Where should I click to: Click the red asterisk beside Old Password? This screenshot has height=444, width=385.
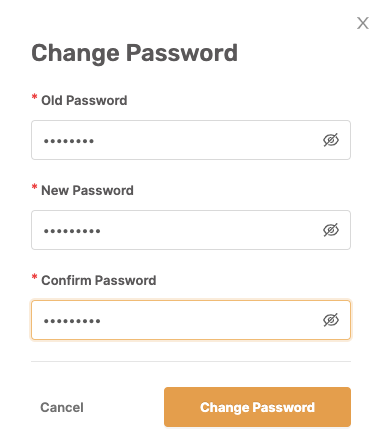click(x=34, y=97)
